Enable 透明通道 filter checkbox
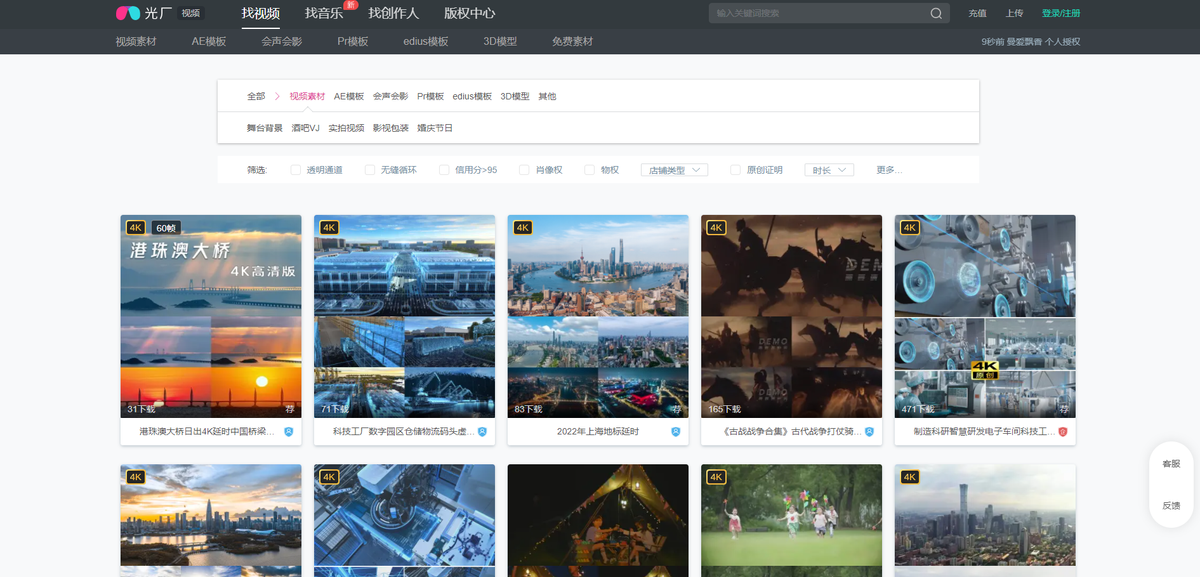The height and width of the screenshot is (577, 1200). [295, 170]
